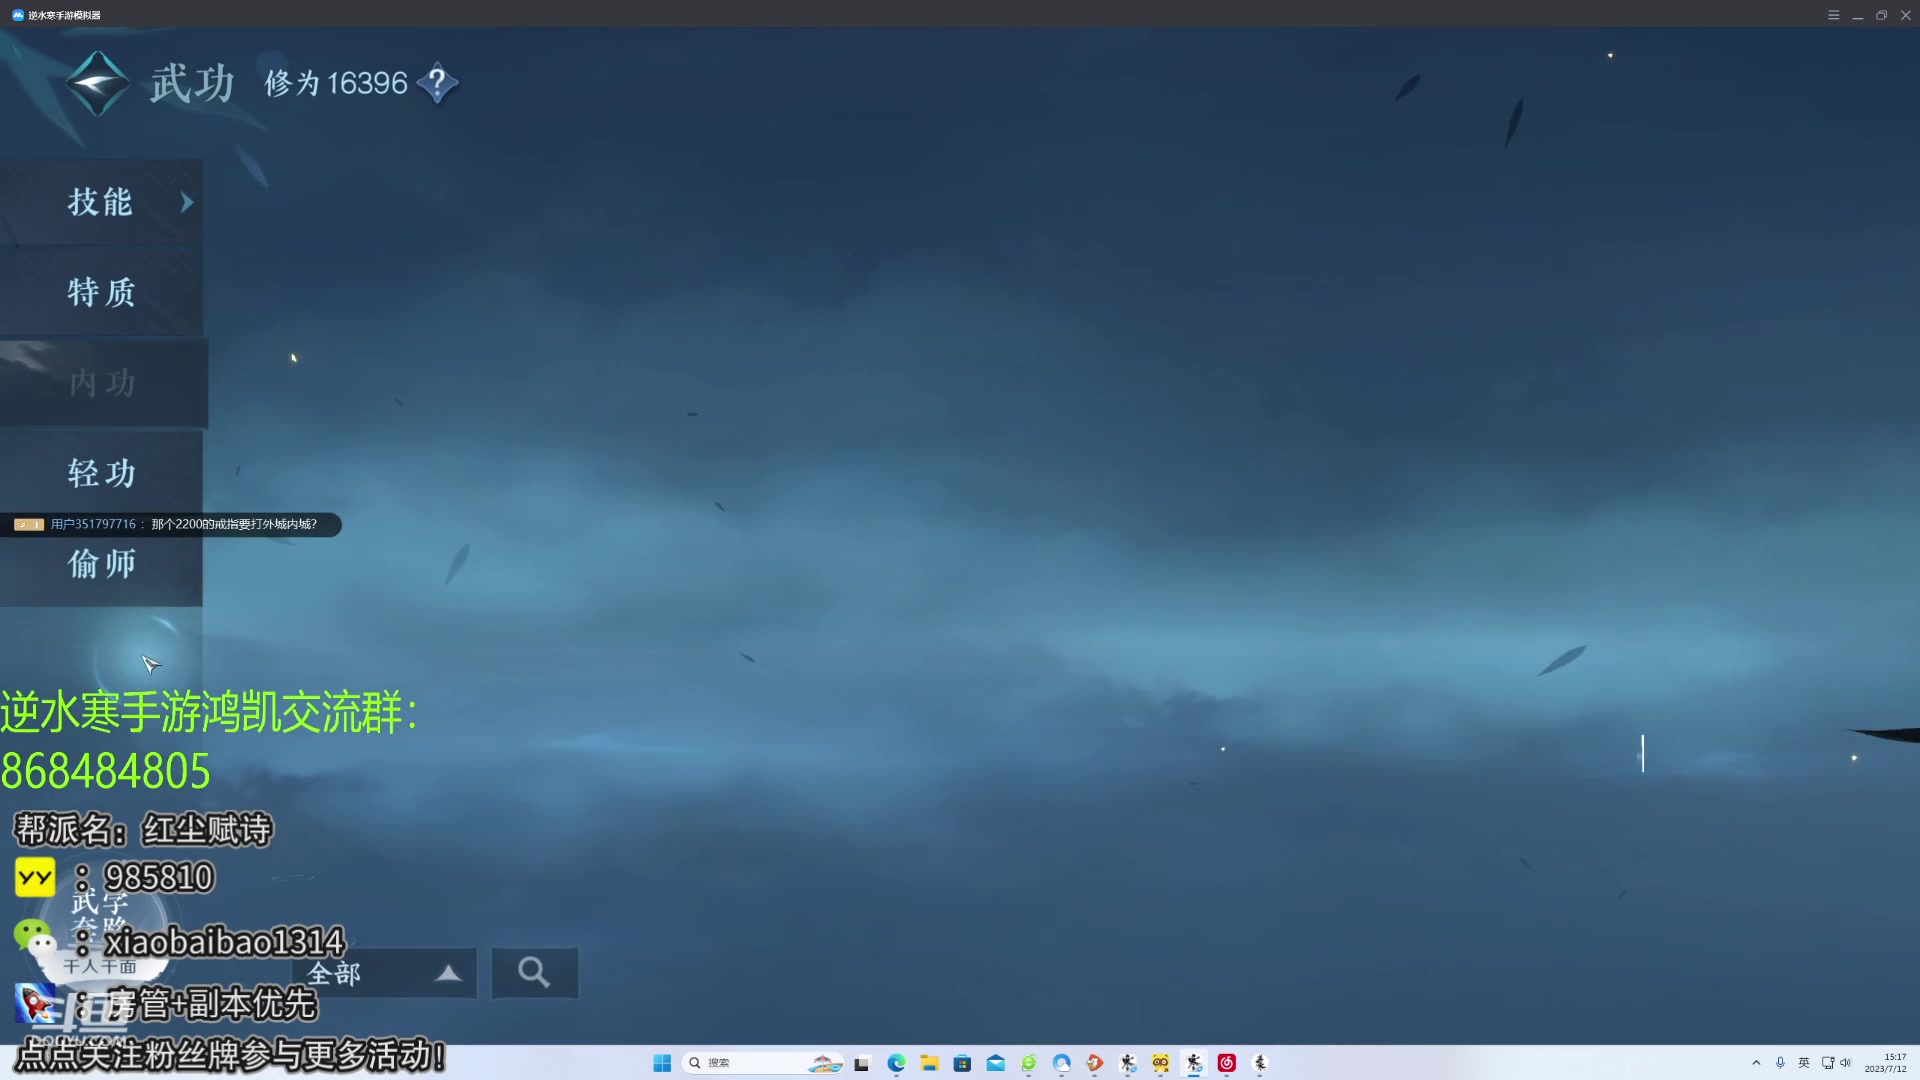Expand the 全部 filter dropdown
This screenshot has width=1920, height=1080.
point(385,973)
